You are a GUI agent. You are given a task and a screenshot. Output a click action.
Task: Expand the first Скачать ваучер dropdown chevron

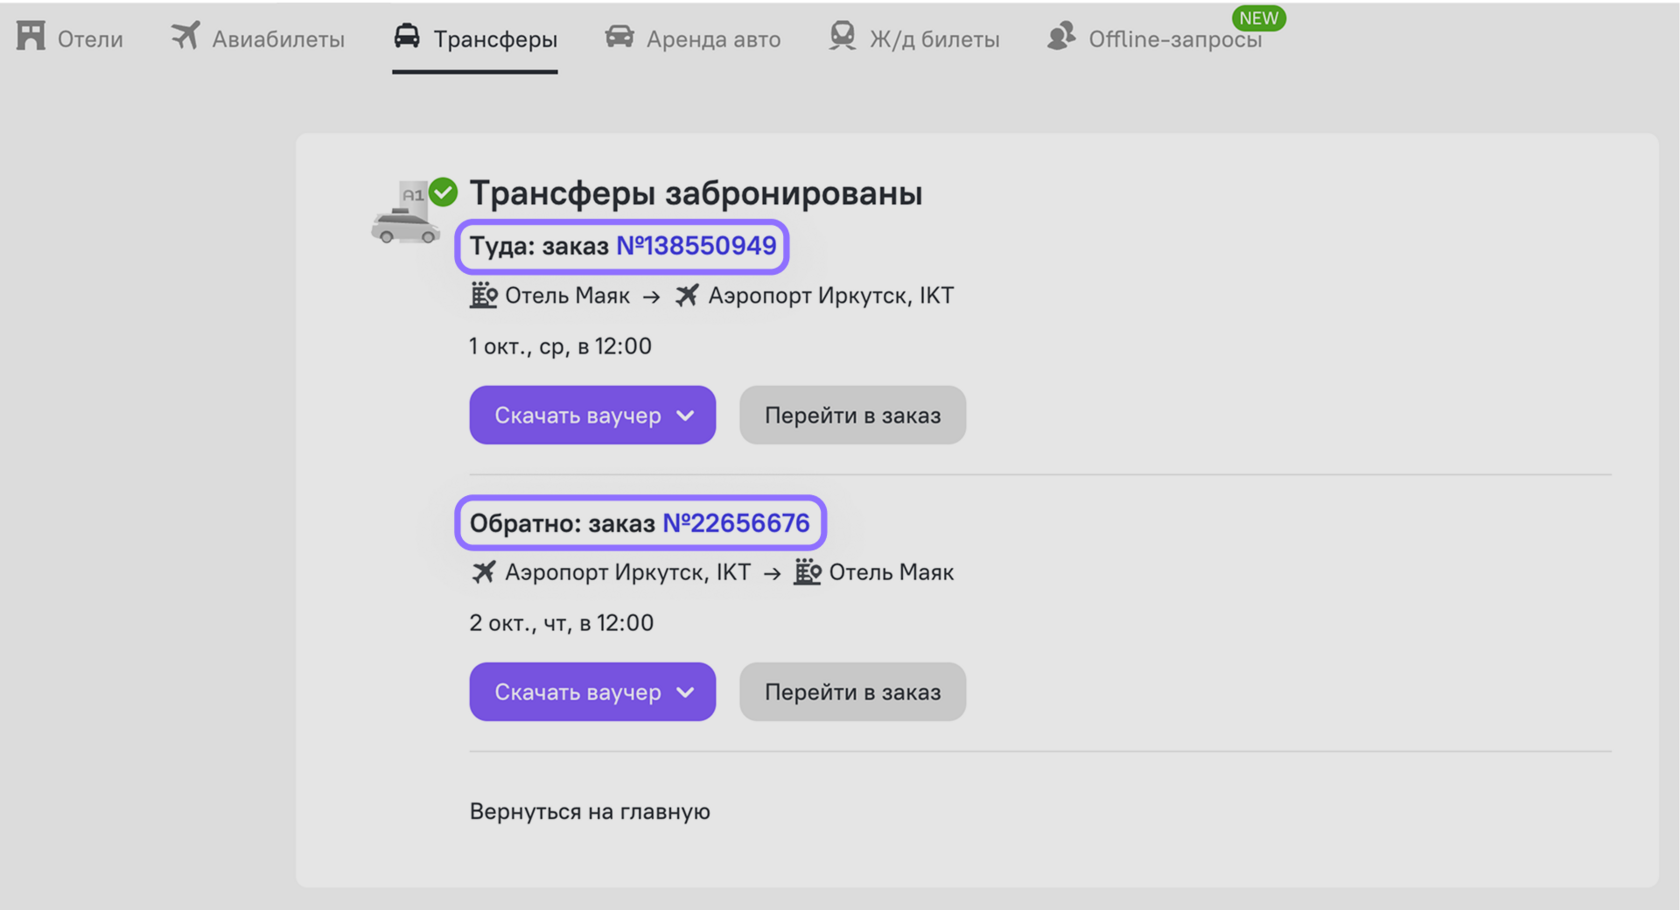coord(685,416)
